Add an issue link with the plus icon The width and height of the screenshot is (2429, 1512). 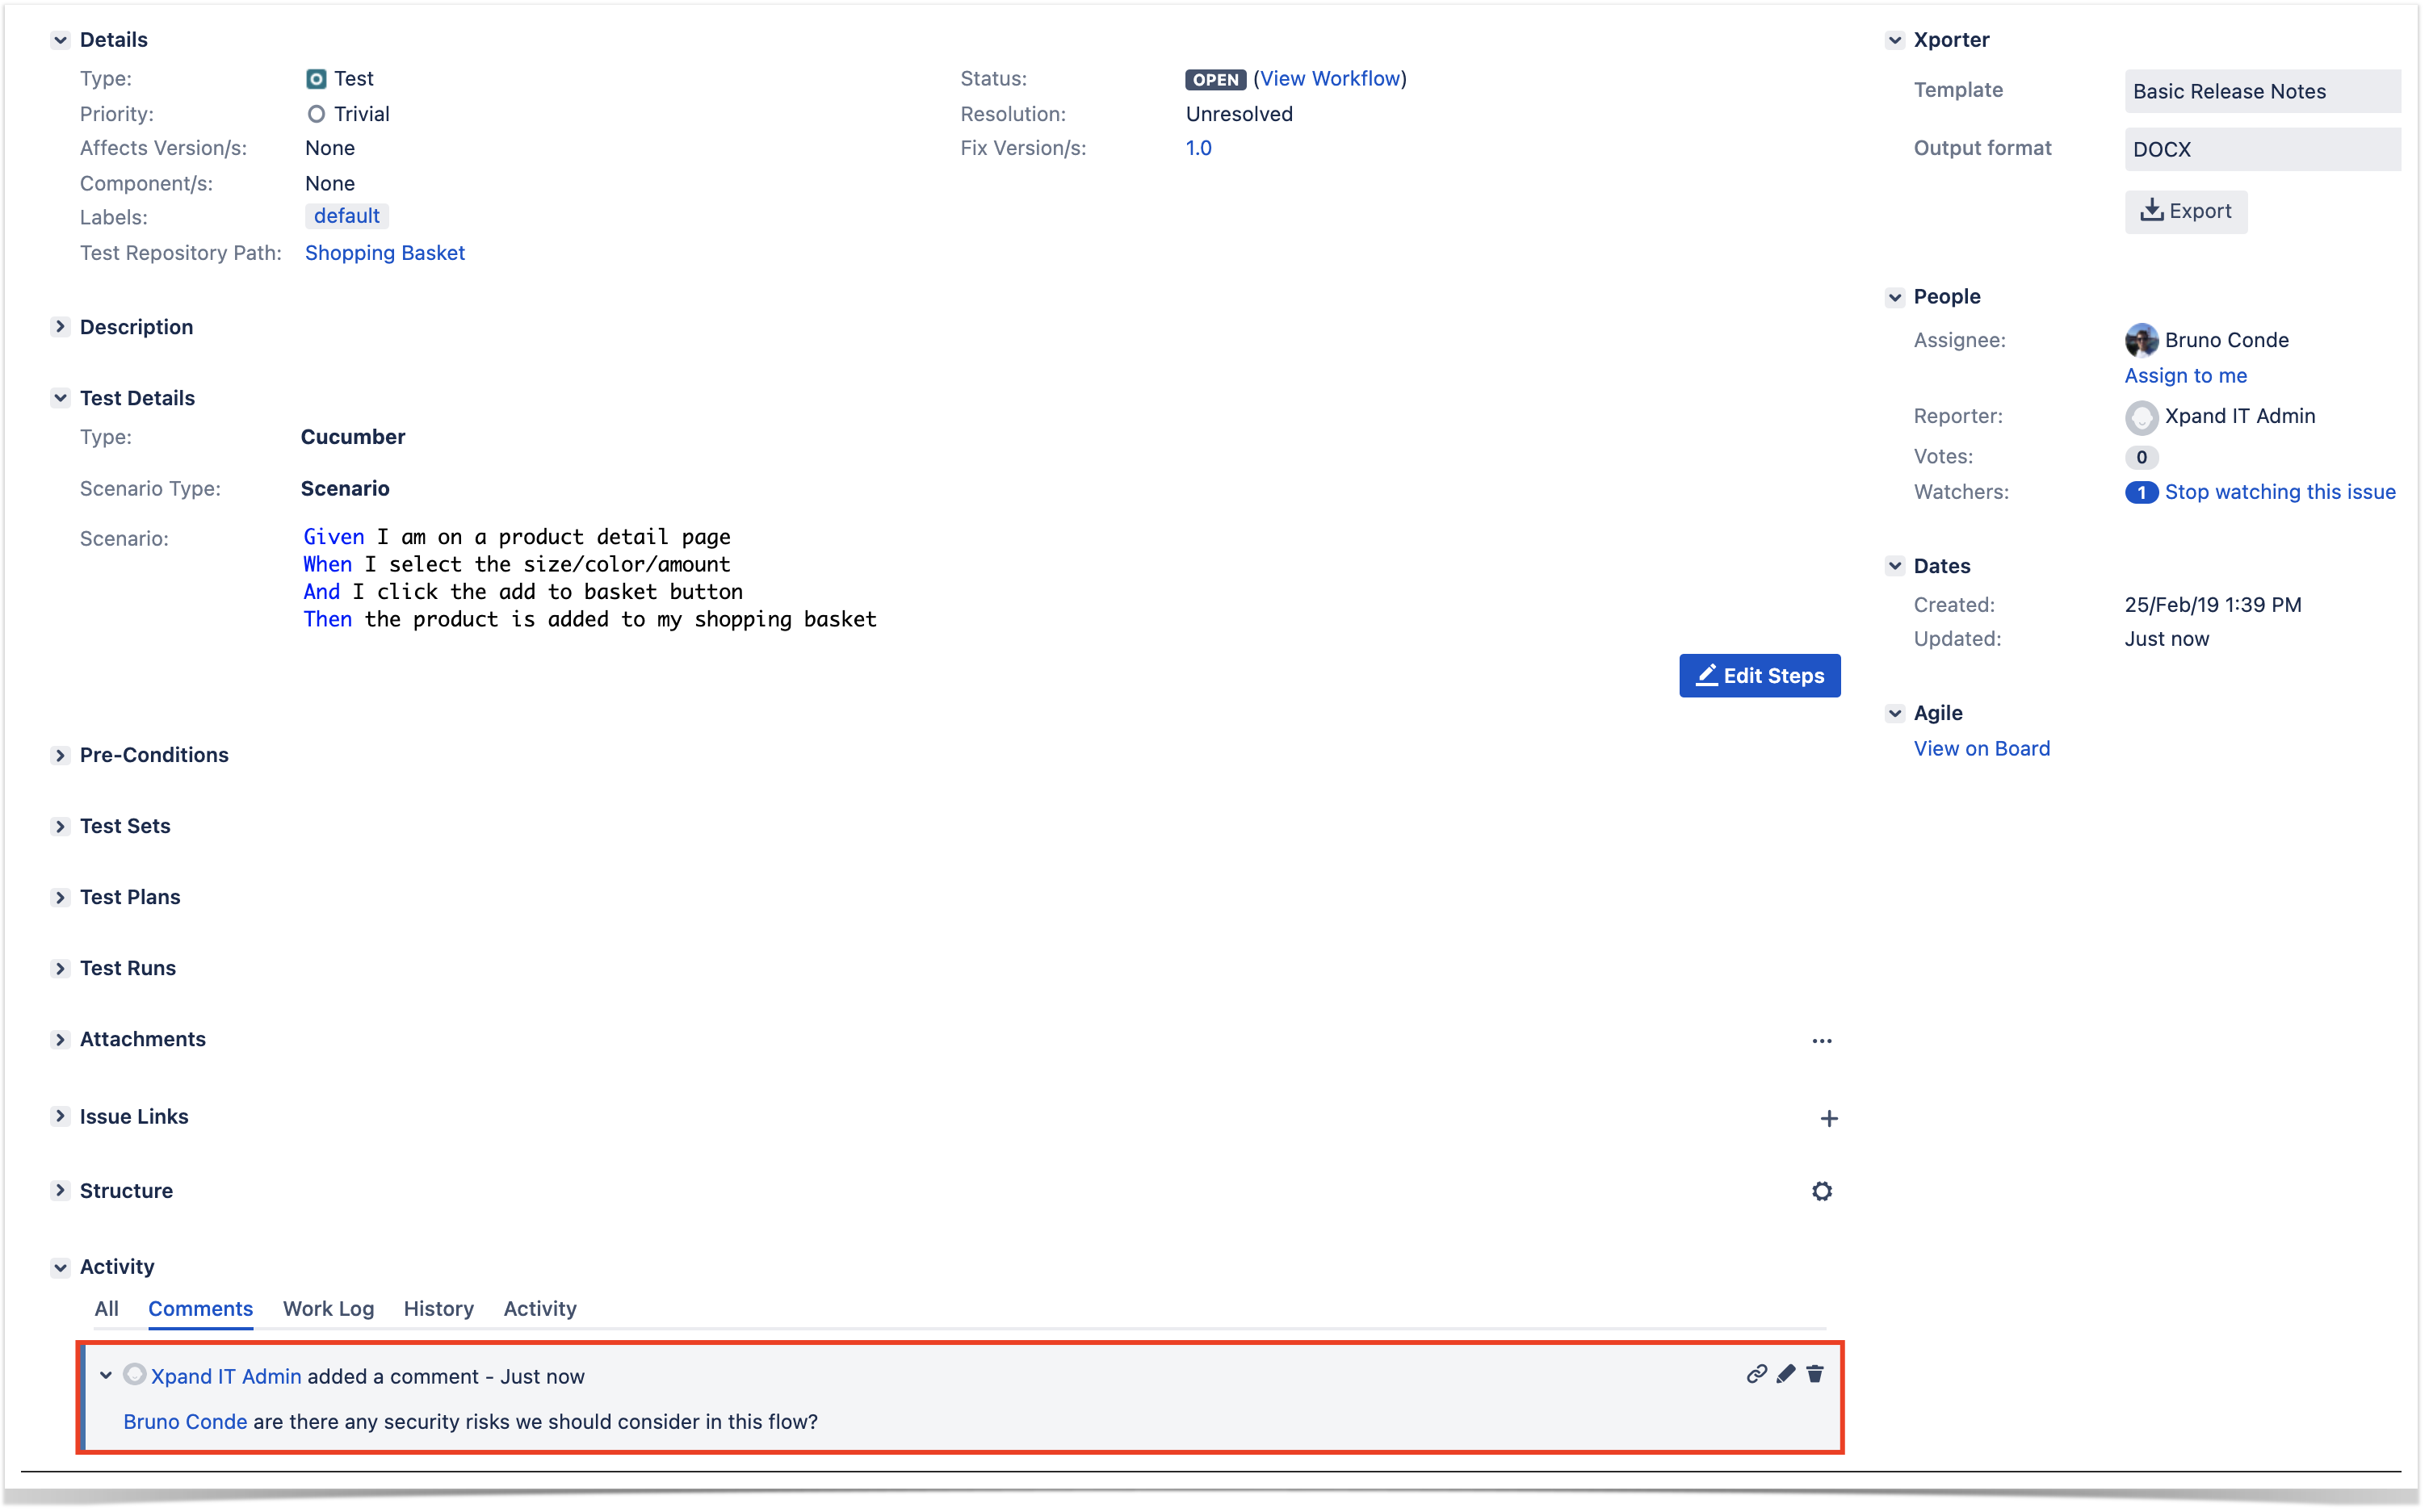coord(1829,1119)
